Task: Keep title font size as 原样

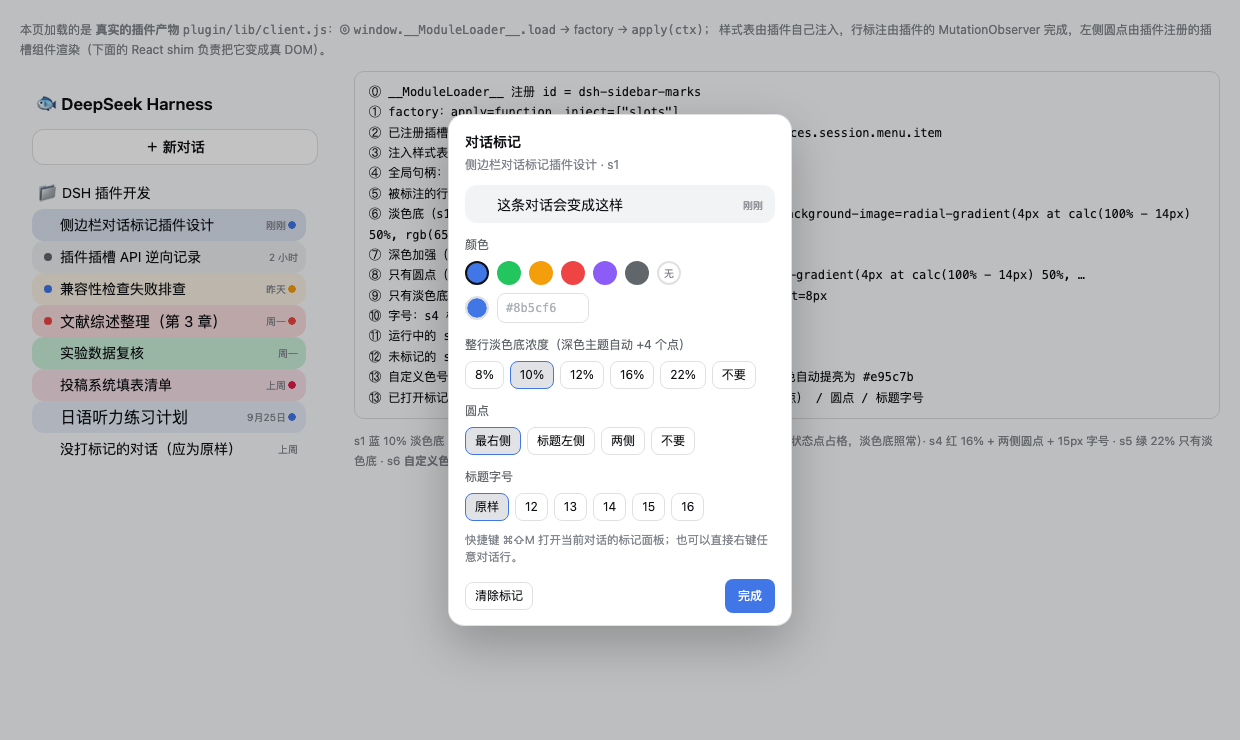Action: tap(487, 507)
